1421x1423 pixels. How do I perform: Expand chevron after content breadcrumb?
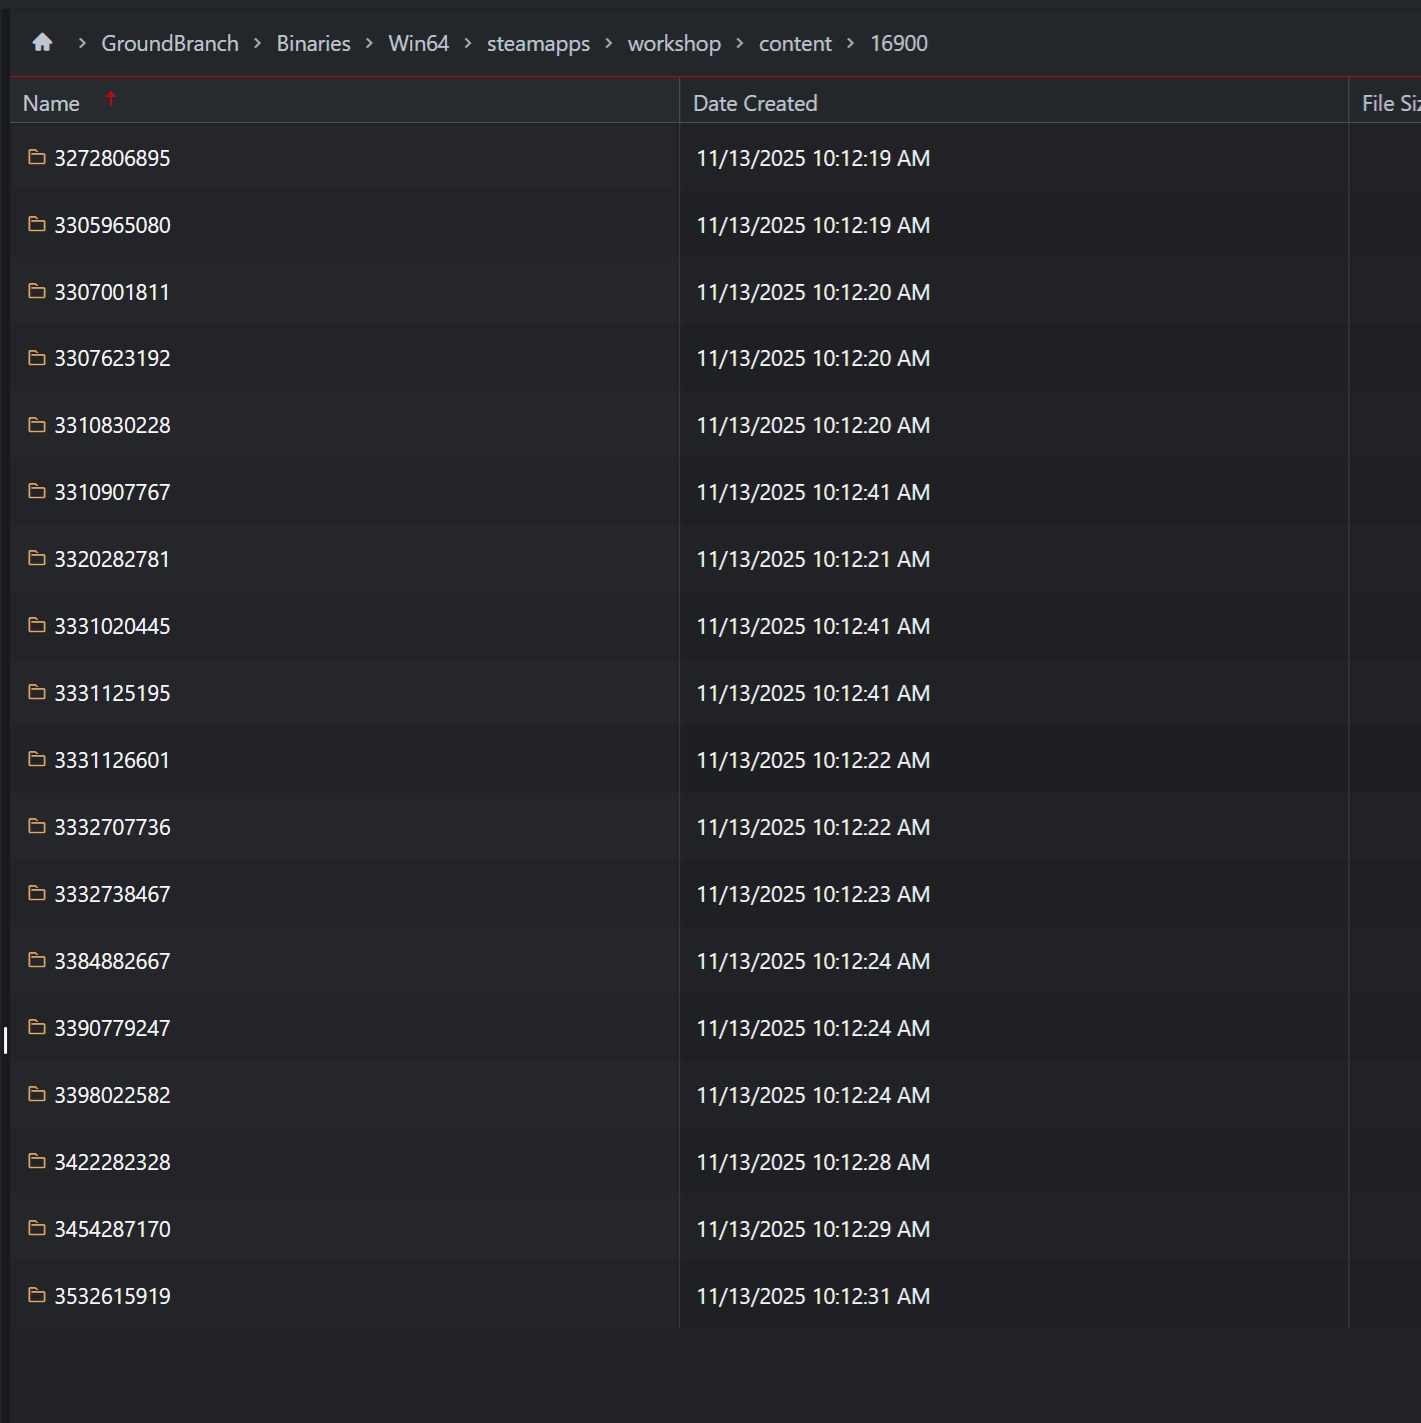pos(851,44)
